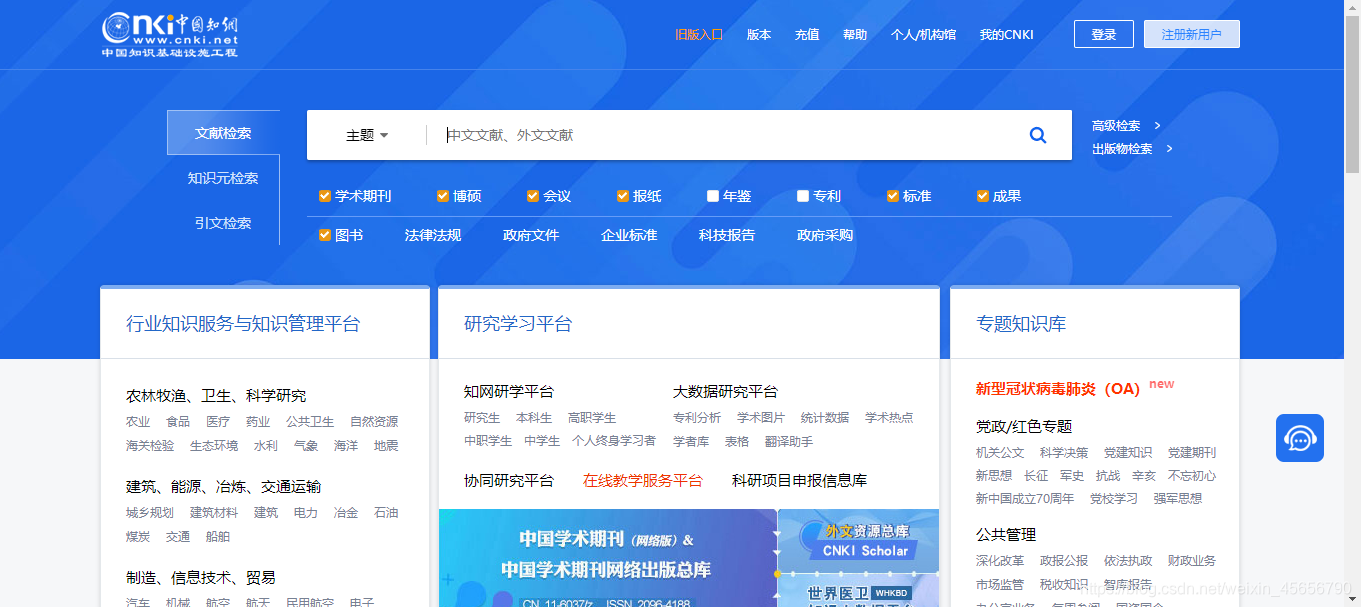Open 企业标准 database link
1361x607 pixels.
629,235
